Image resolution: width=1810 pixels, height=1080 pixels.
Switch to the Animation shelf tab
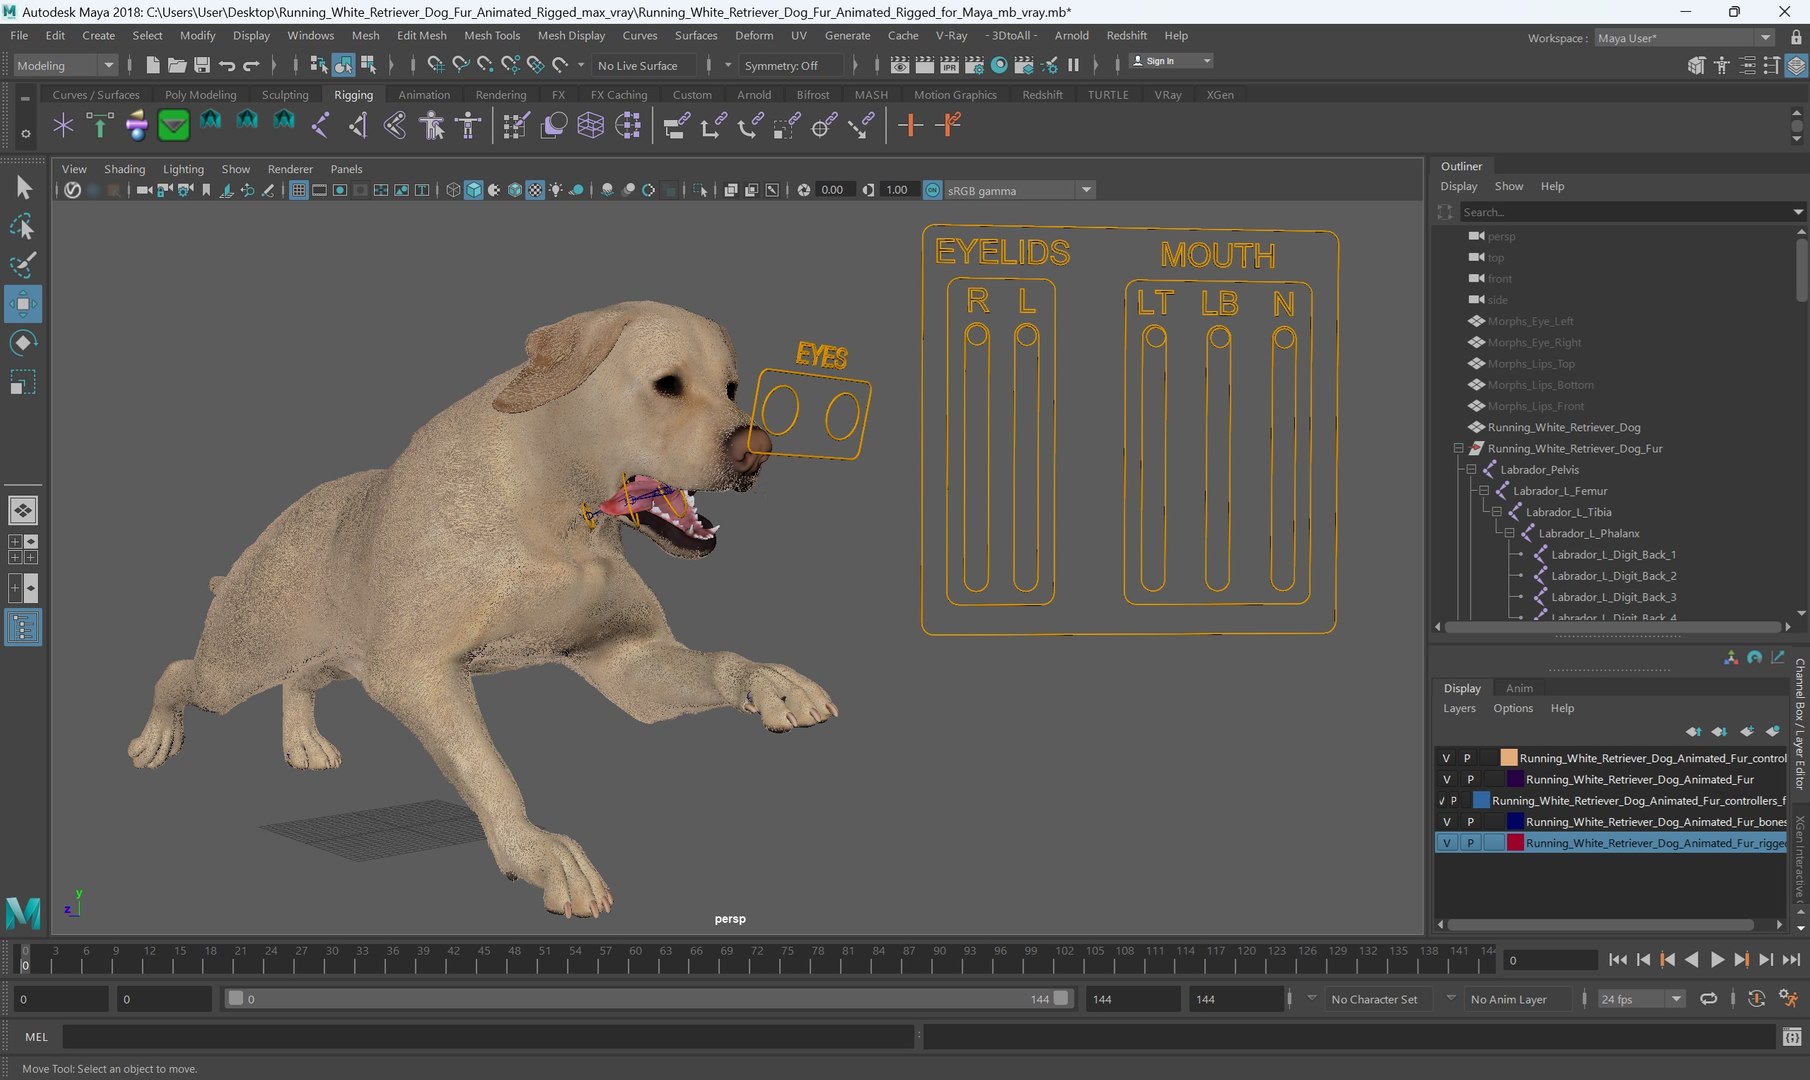coord(424,95)
